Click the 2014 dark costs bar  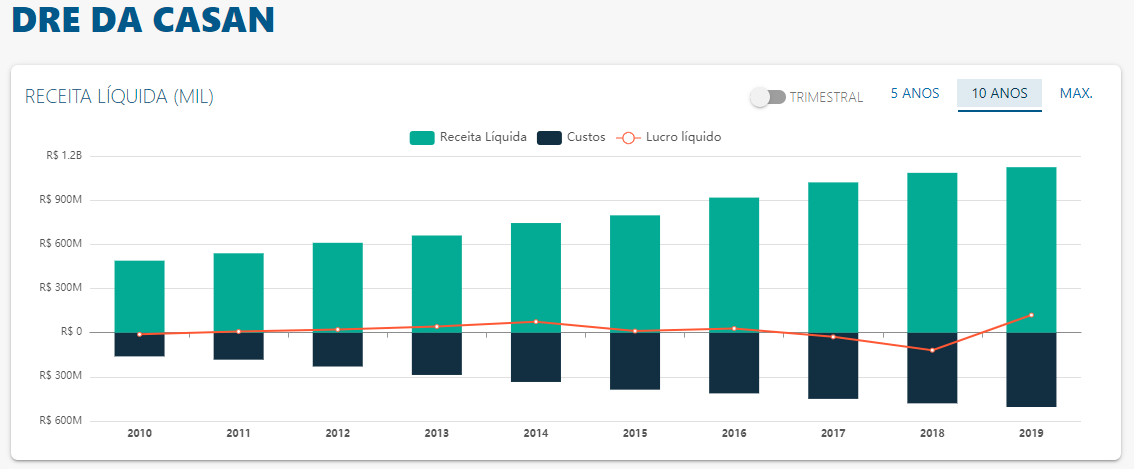click(536, 358)
